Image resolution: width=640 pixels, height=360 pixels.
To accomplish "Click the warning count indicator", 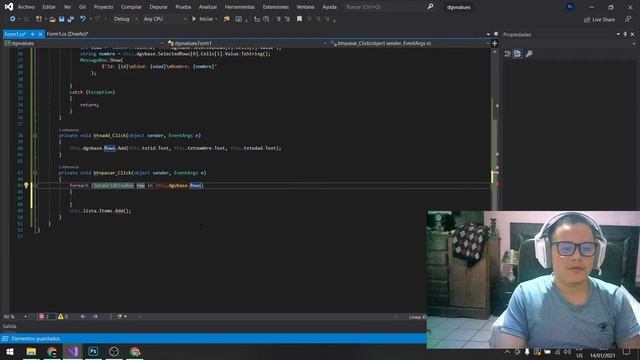I will [x=63, y=317].
